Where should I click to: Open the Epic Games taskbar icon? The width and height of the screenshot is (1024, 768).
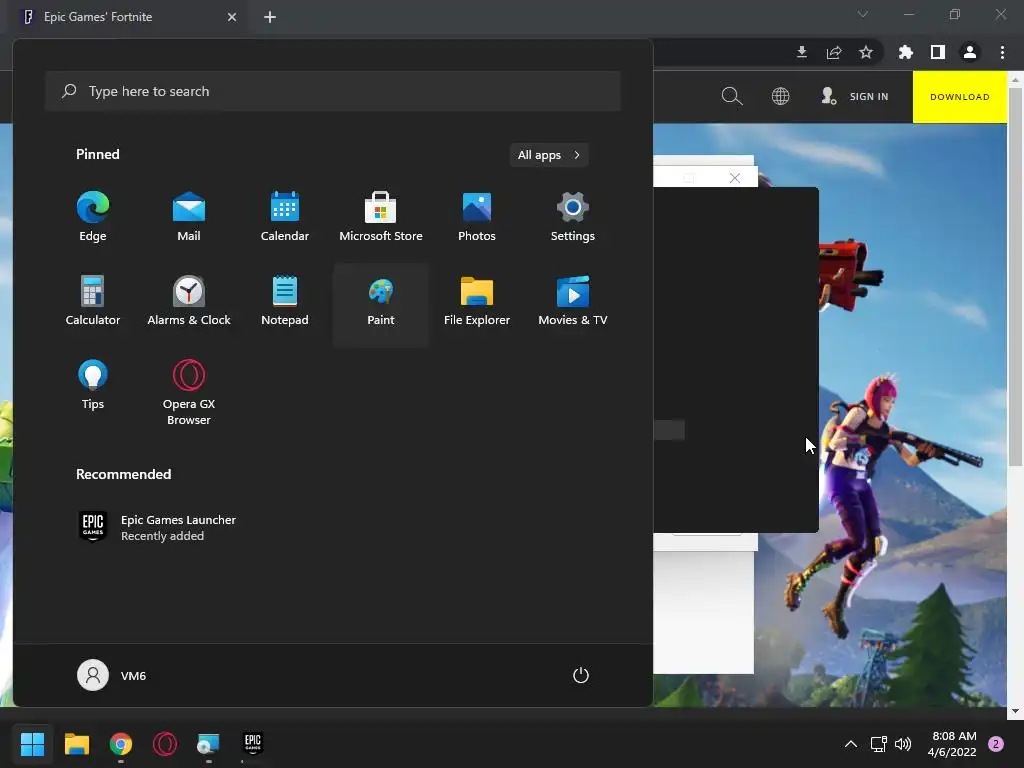click(253, 743)
